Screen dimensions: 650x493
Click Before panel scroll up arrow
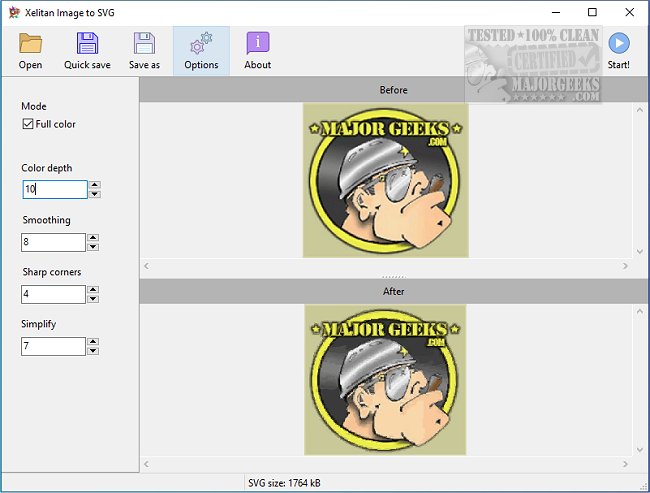click(640, 109)
